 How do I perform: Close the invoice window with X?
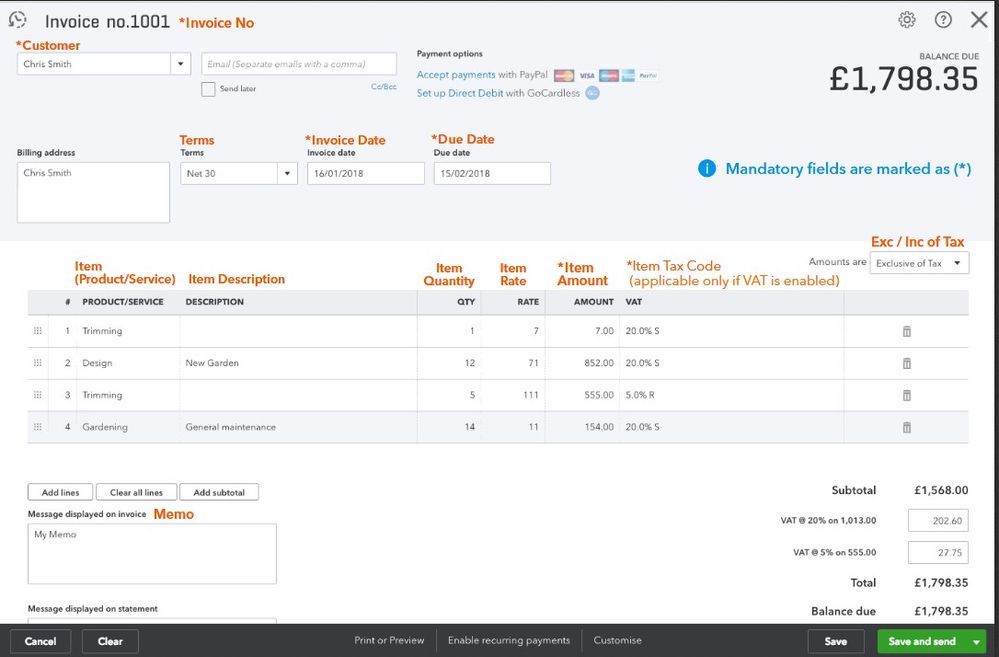coord(979,20)
